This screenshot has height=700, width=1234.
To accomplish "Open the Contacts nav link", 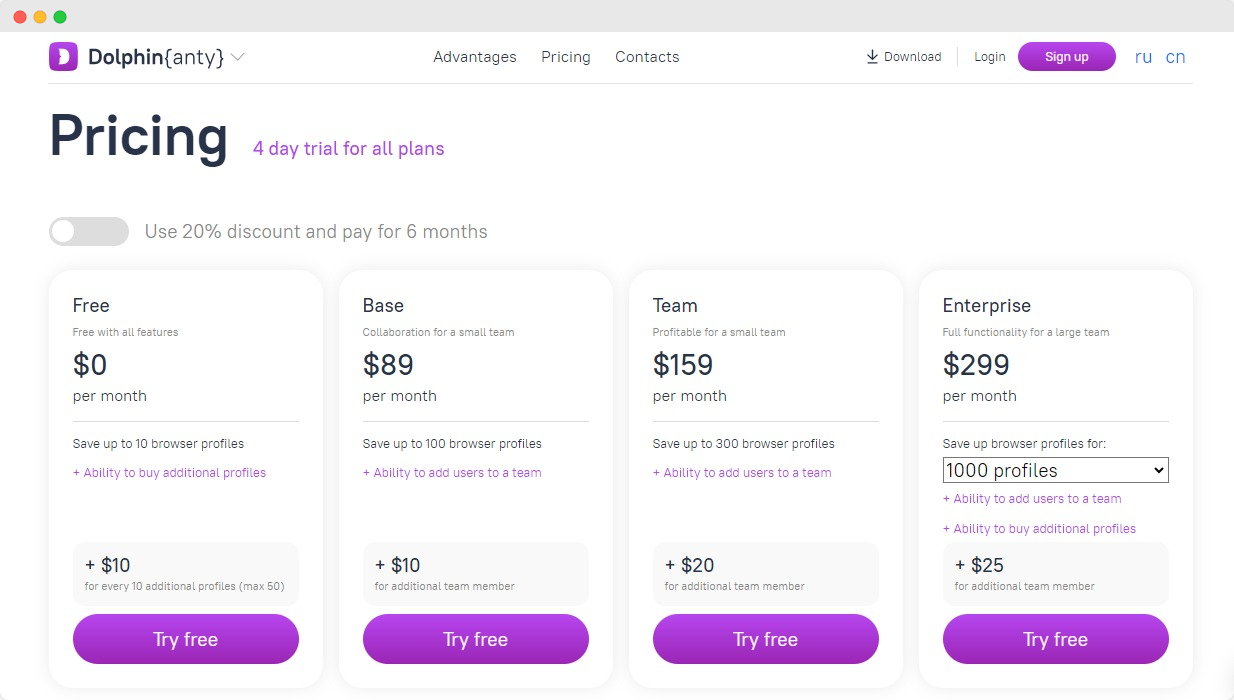I will [x=647, y=57].
